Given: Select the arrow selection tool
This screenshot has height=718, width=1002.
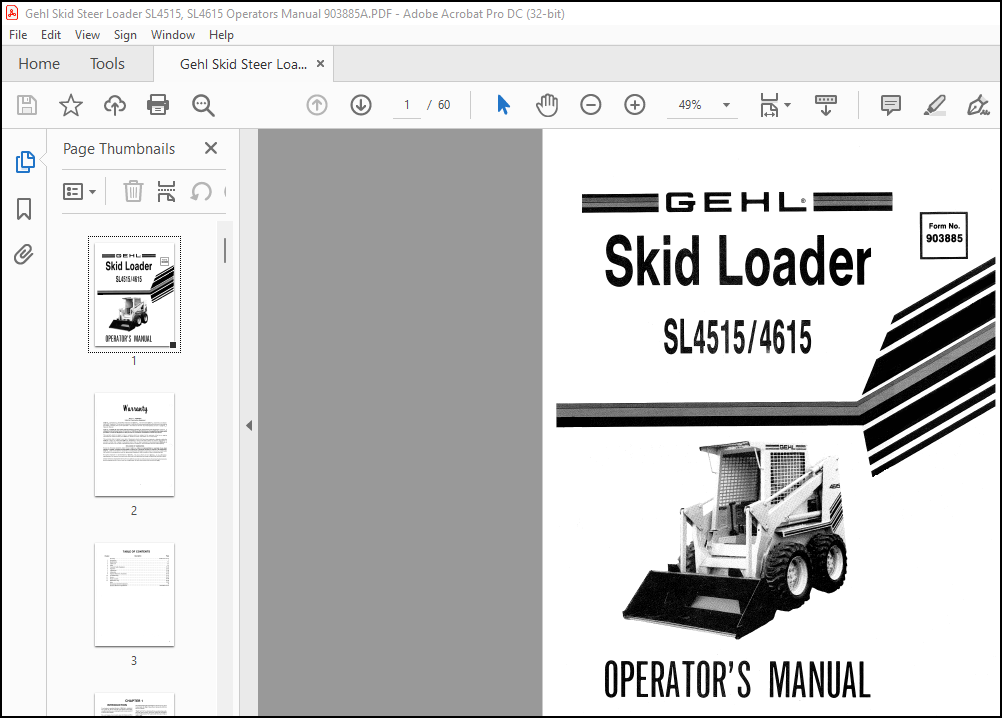Looking at the screenshot, I should tap(504, 105).
